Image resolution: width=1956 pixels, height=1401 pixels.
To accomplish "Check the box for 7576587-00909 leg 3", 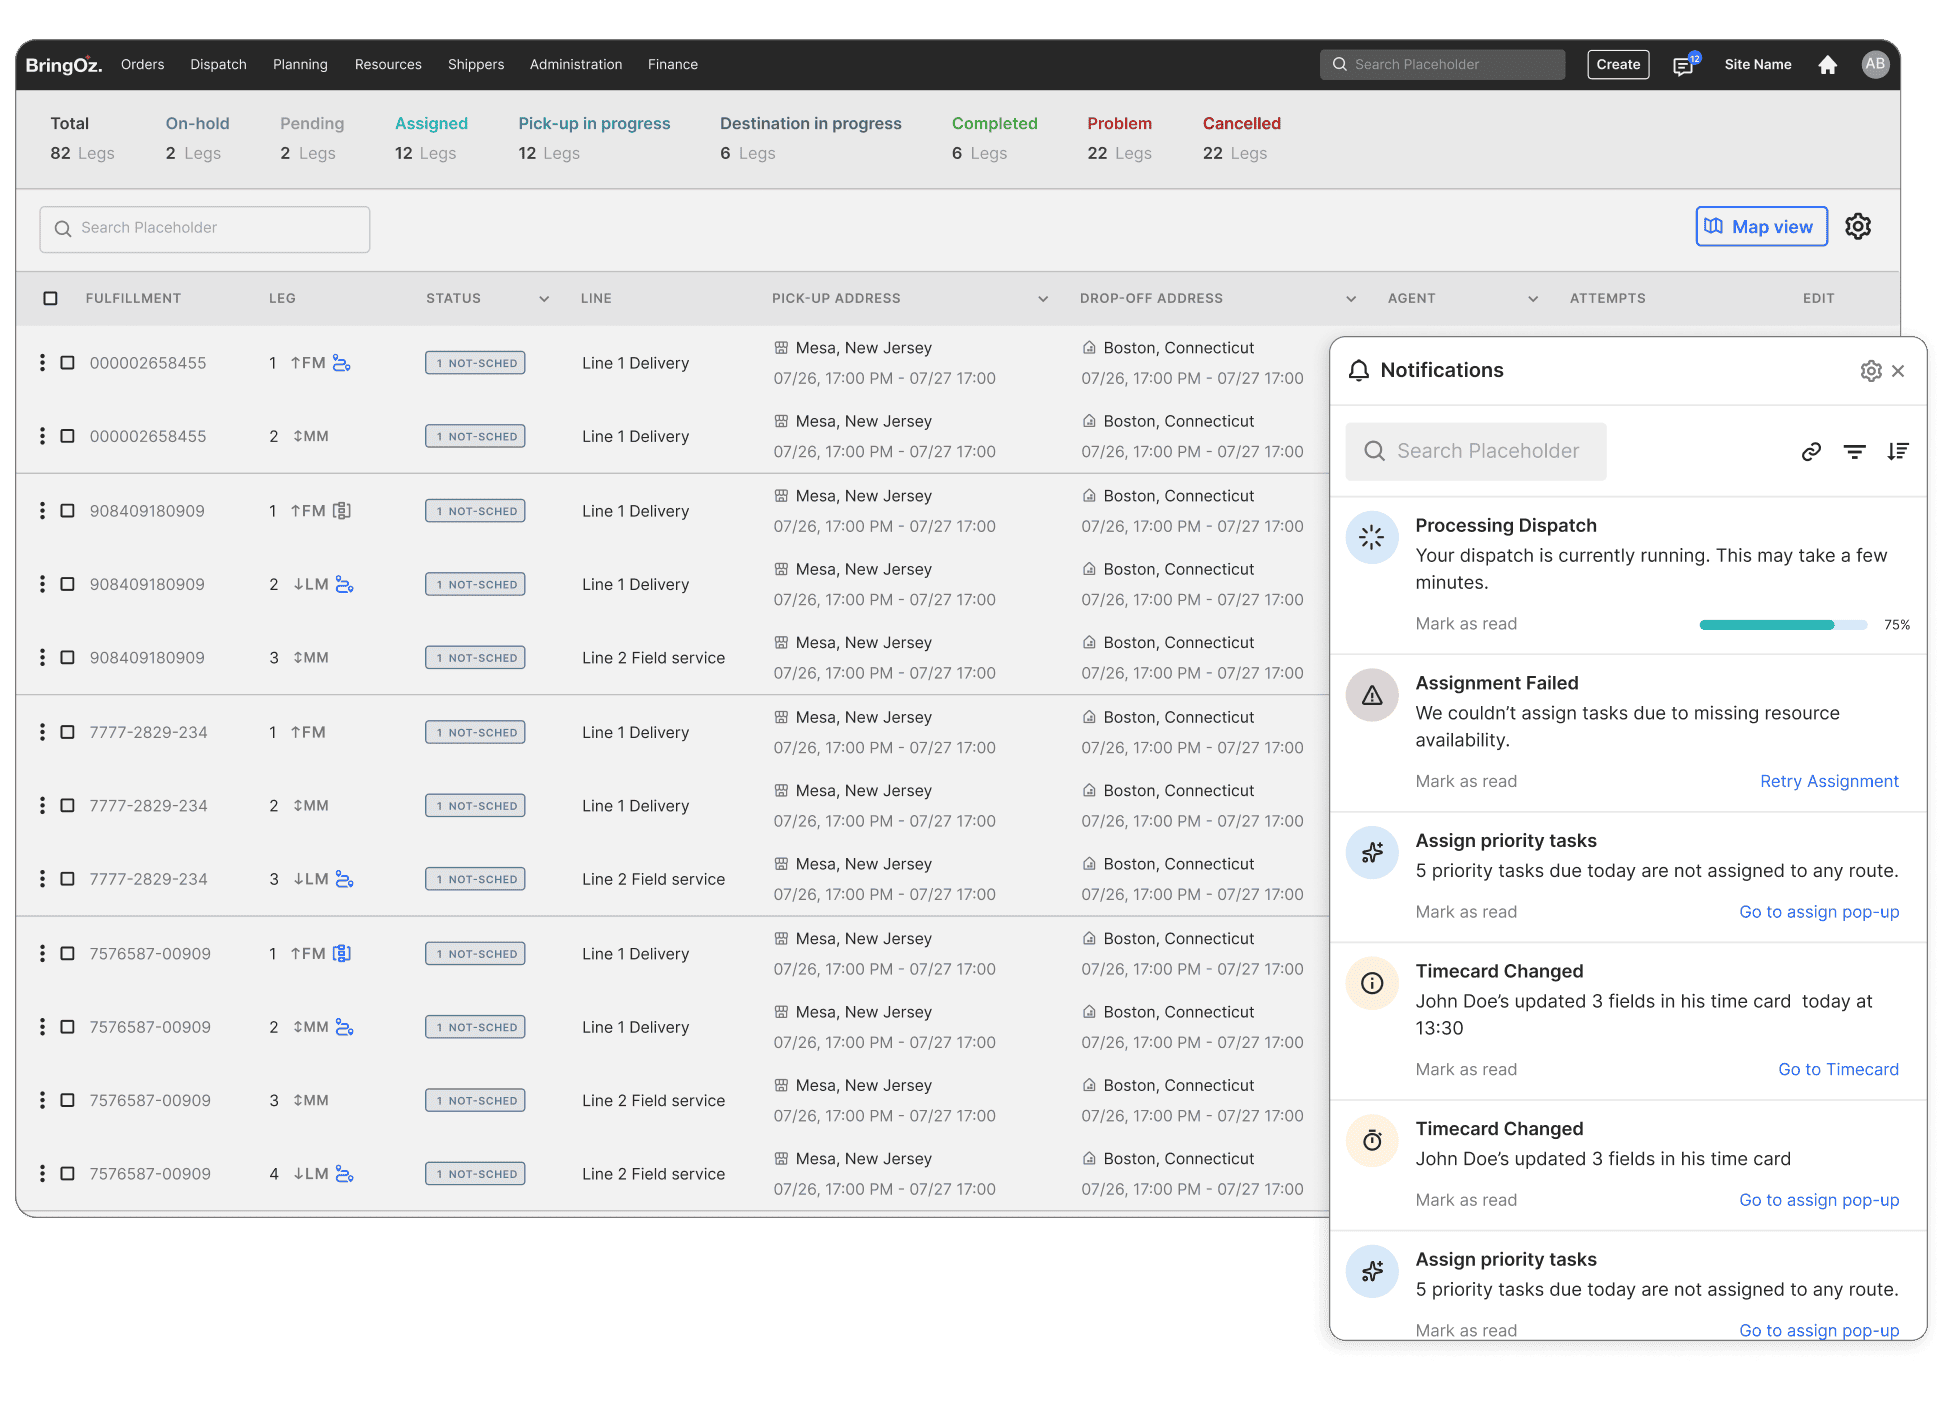I will (67, 1100).
